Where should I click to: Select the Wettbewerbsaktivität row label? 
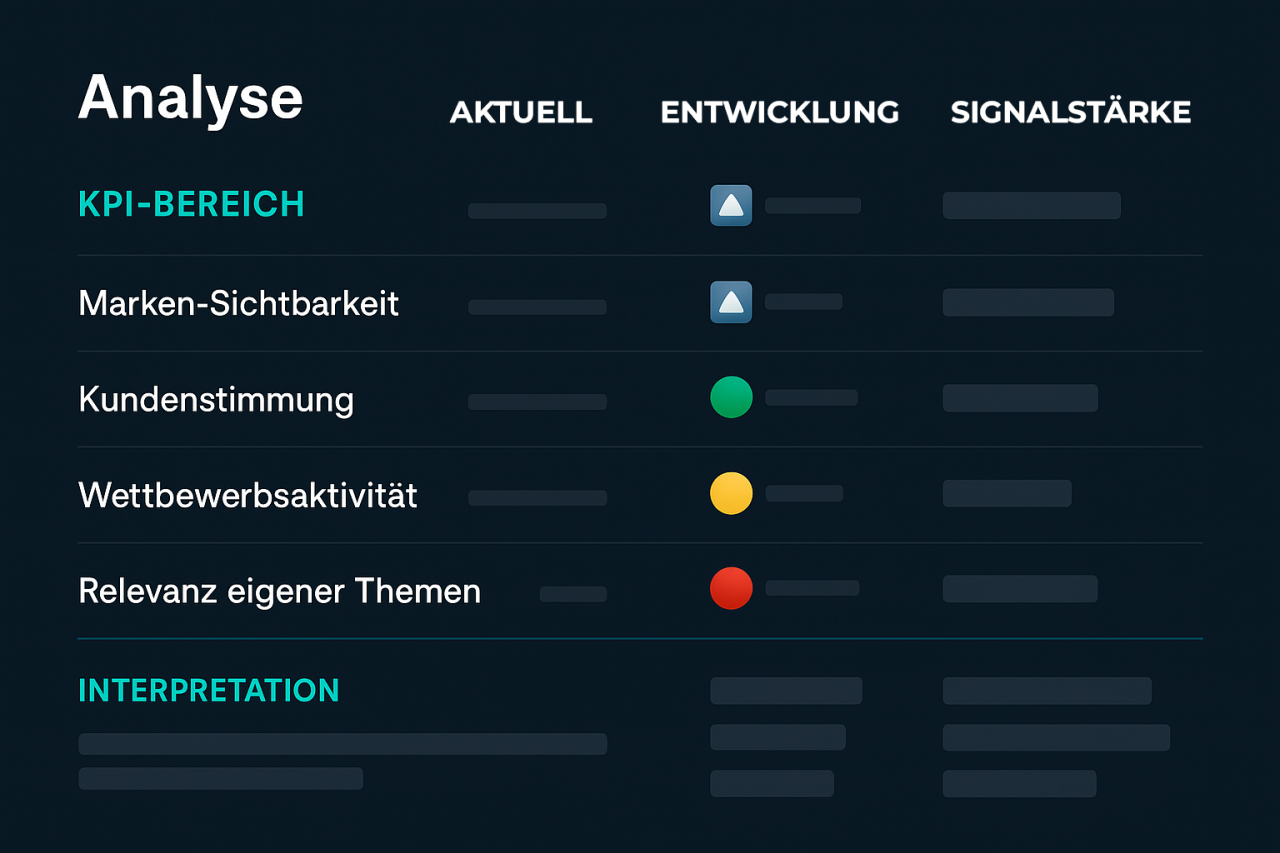point(248,495)
